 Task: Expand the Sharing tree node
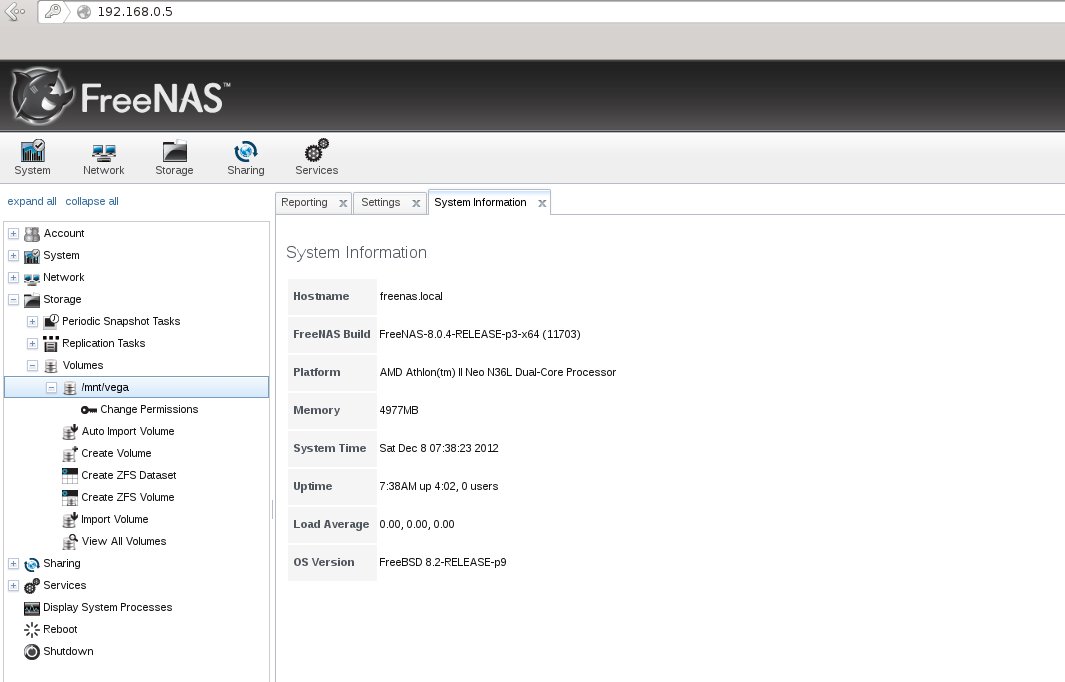(14, 564)
